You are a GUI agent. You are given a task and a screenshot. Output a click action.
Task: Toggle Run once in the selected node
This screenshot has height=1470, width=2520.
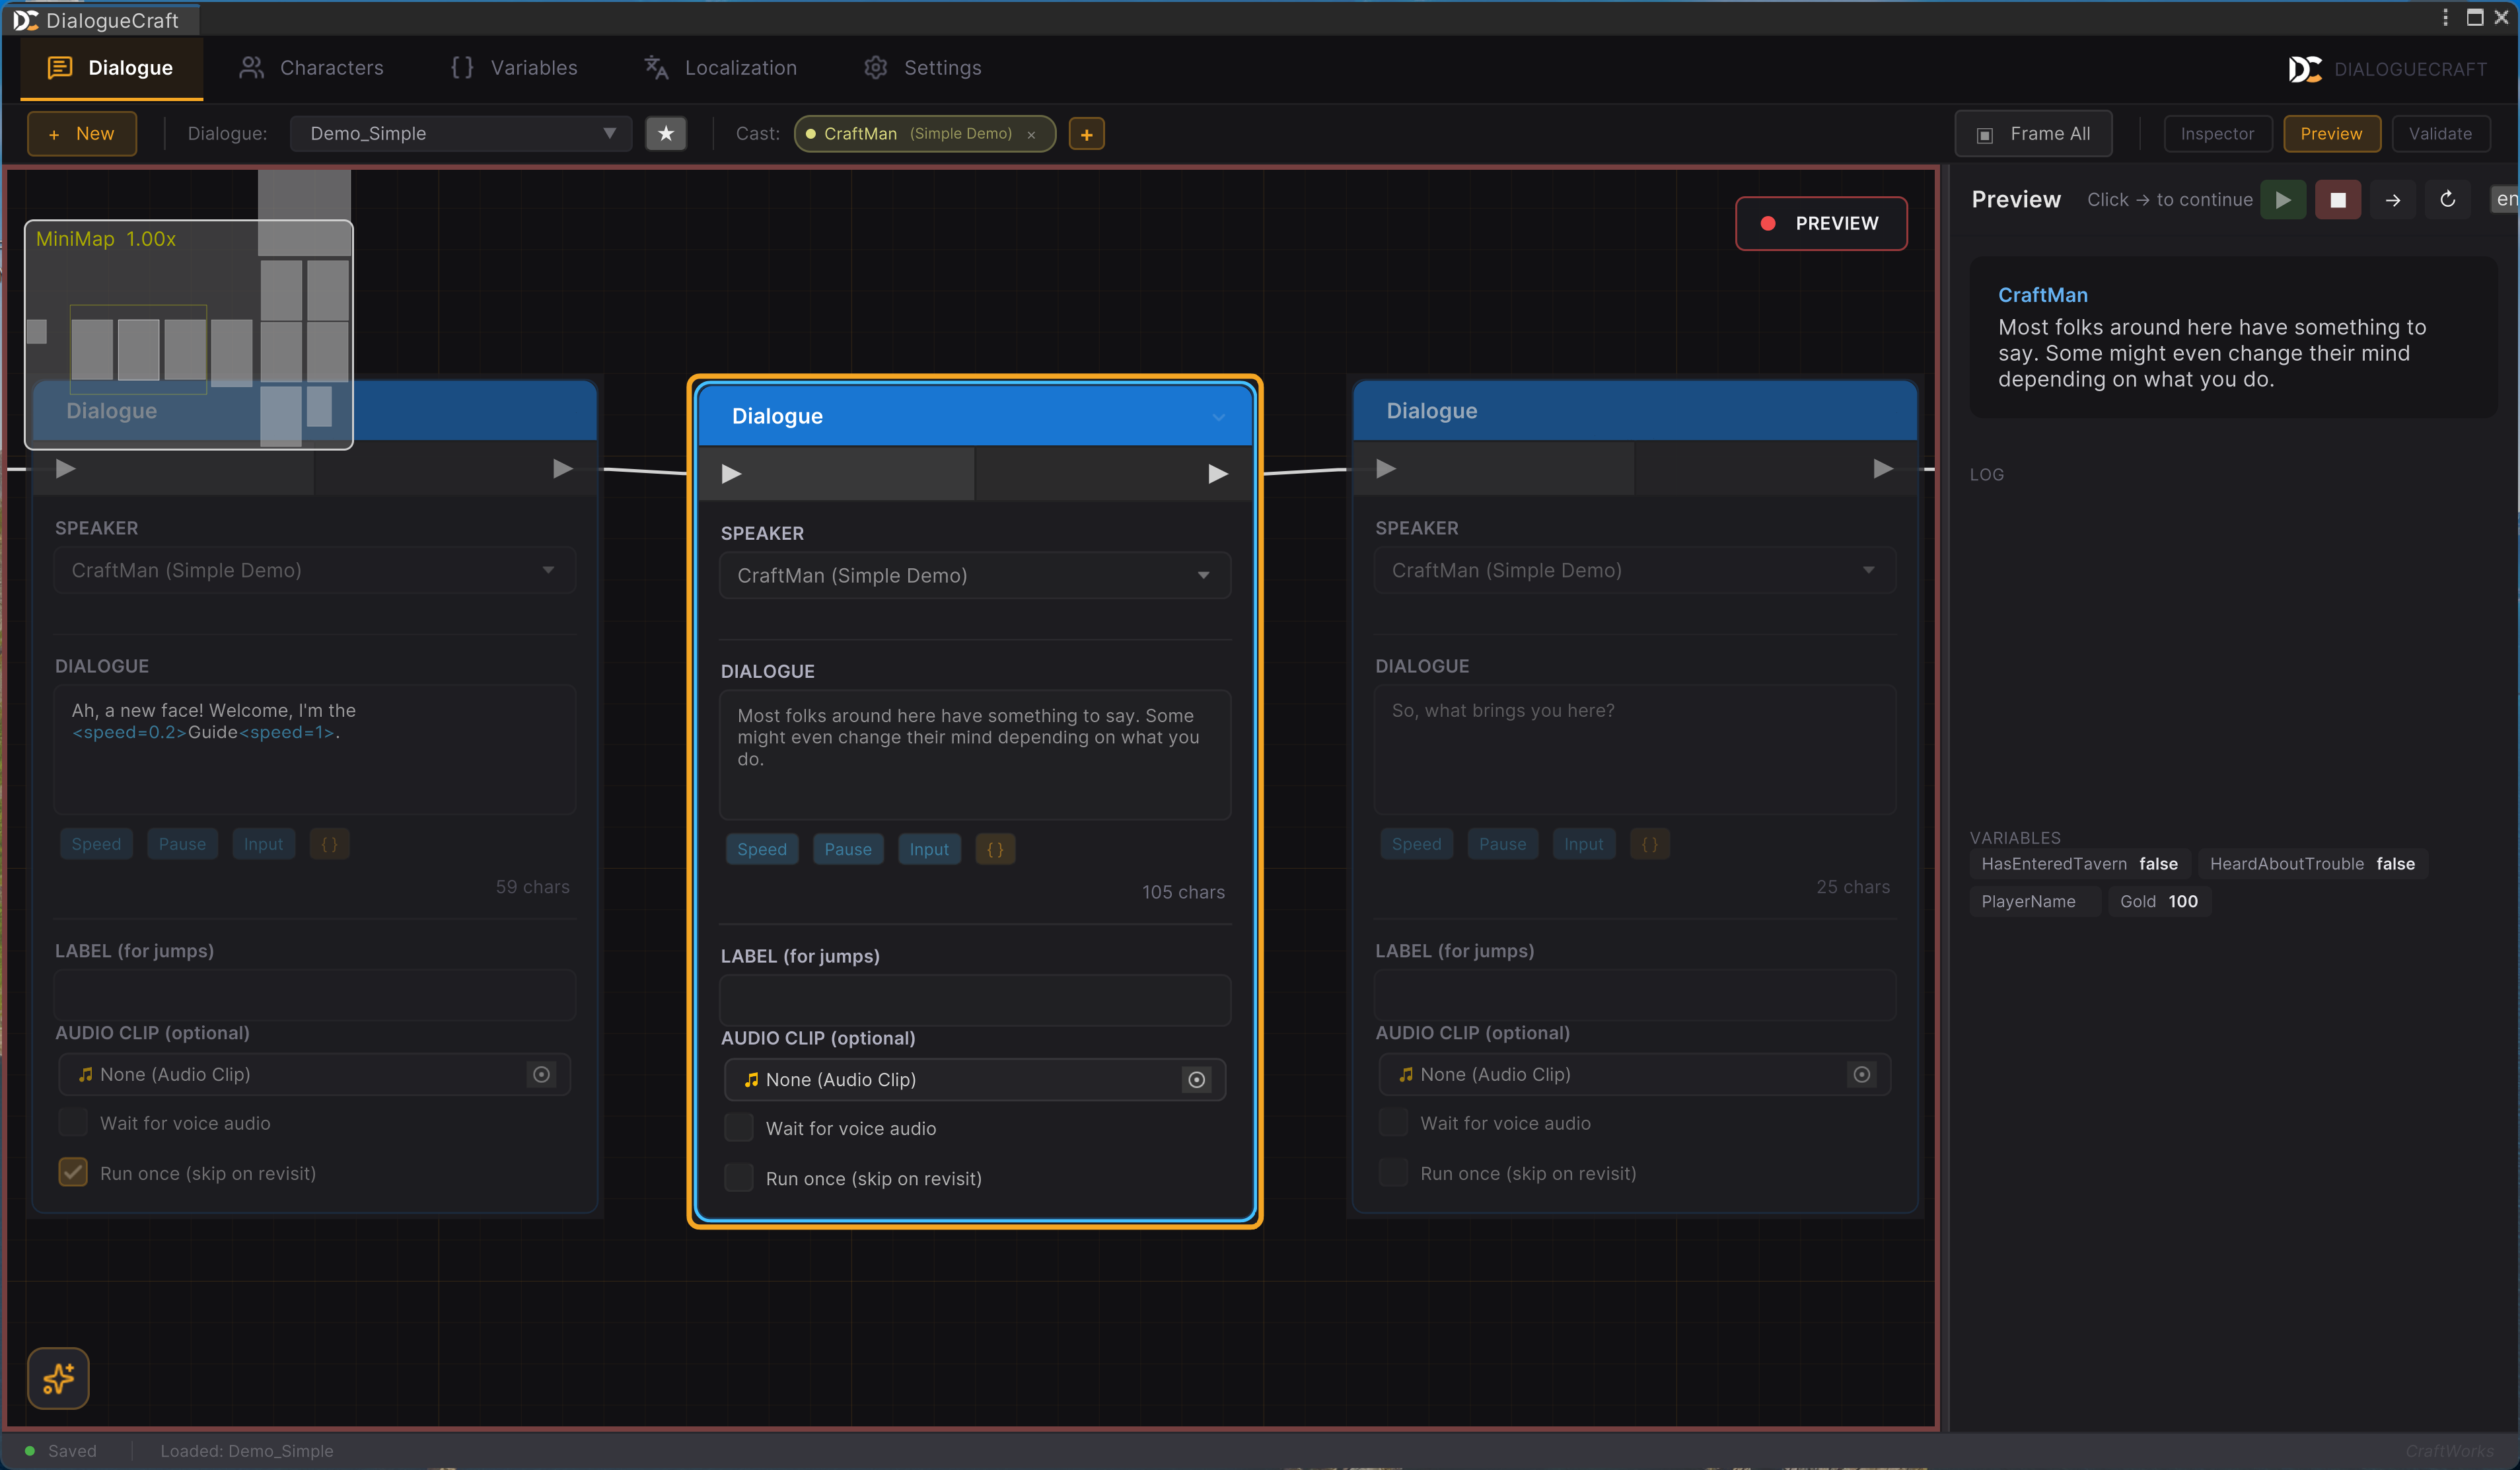tap(739, 1178)
